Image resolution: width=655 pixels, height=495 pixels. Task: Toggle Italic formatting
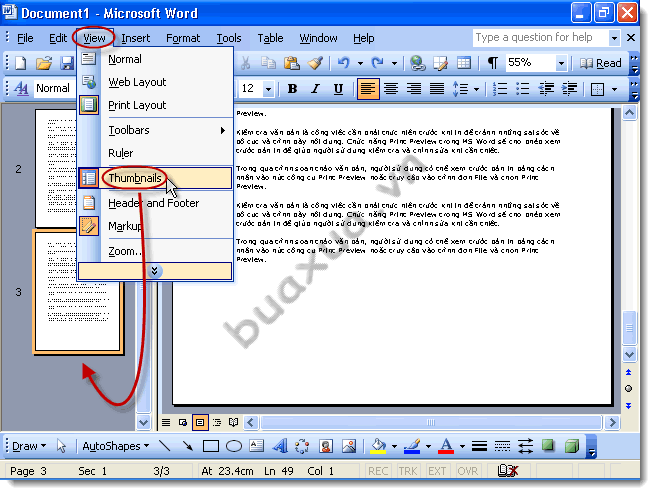[315, 89]
